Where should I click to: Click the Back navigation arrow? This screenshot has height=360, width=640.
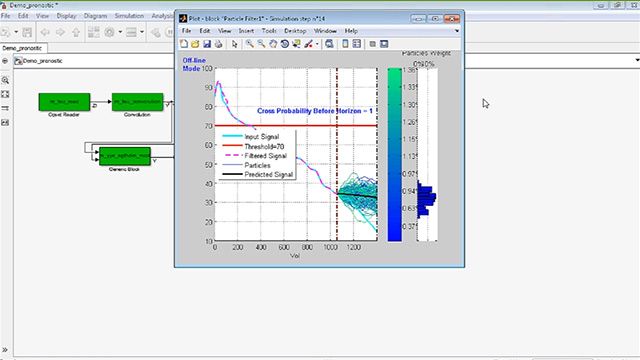tap(45, 32)
